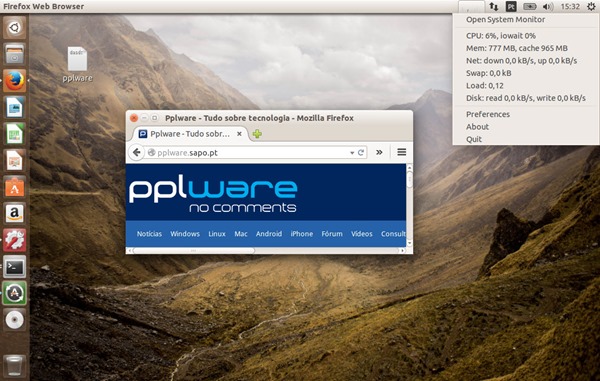Open the Amazon launcher icon

(x=15, y=213)
